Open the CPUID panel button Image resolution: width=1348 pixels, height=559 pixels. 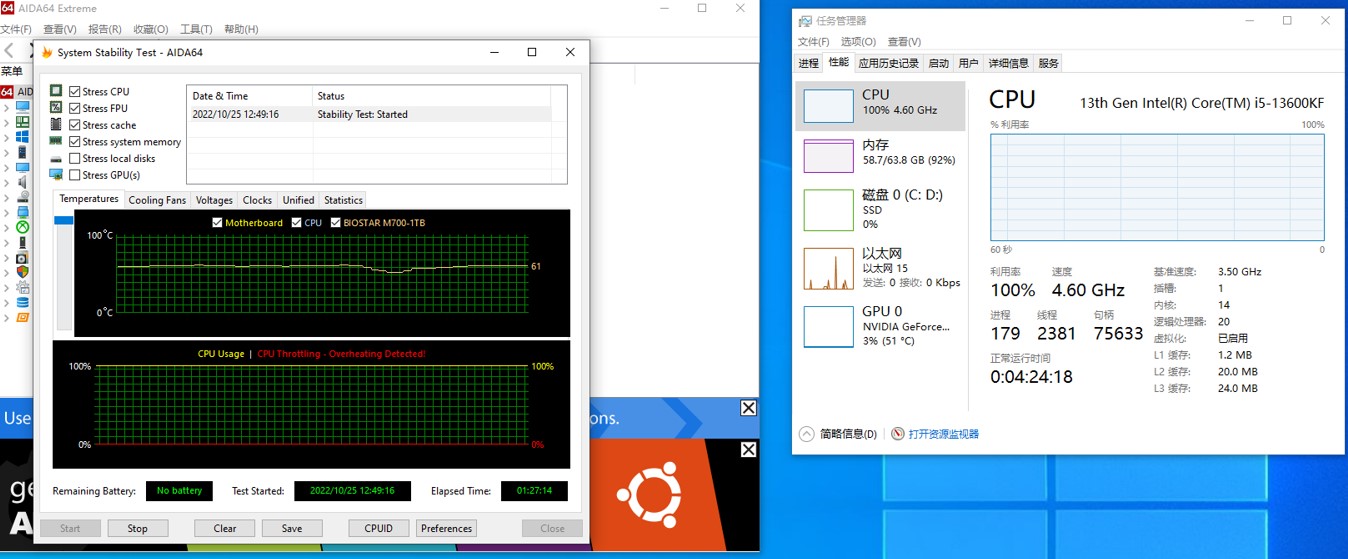379,528
